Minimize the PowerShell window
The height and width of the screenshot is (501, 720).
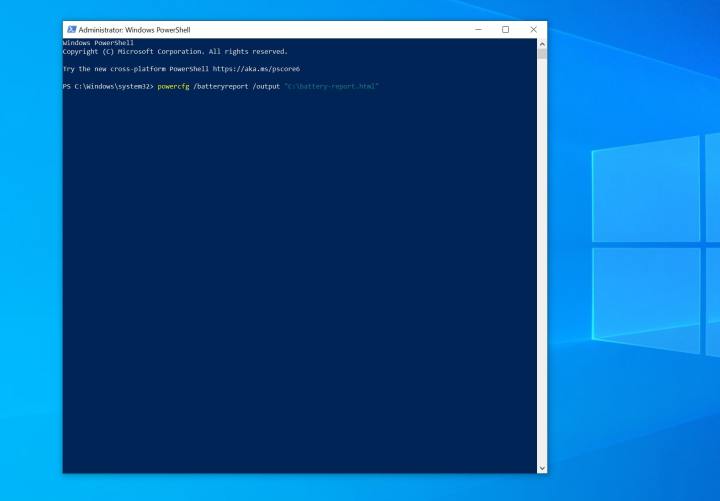pyautogui.click(x=478, y=30)
